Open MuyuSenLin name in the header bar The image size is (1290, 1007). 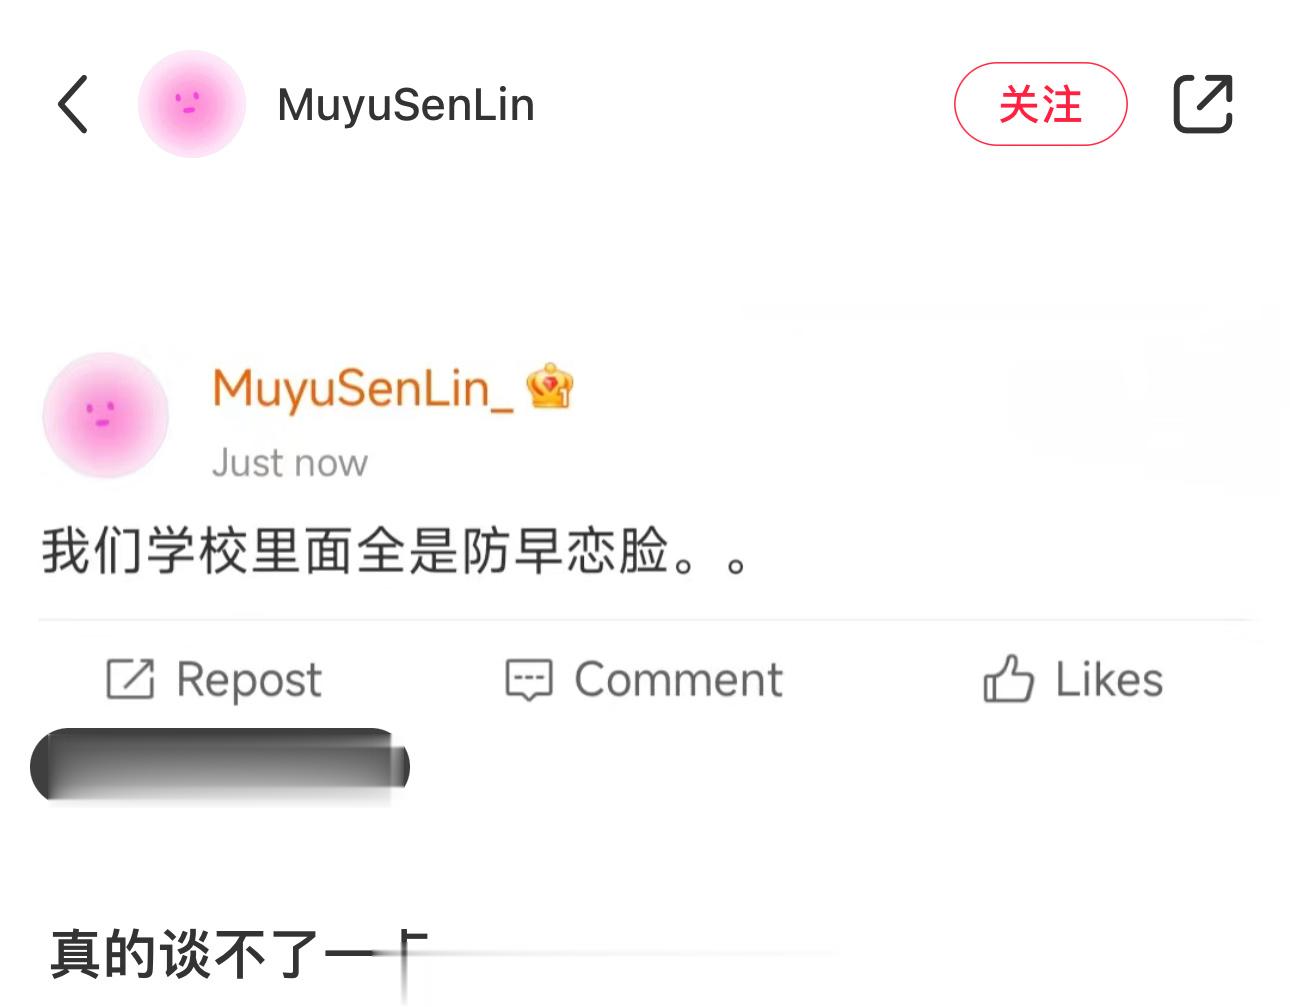405,103
